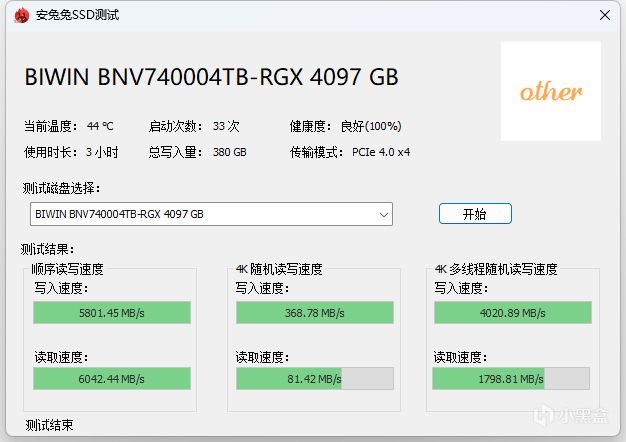
Task: Click the 4K random read speed bar
Action: point(314,379)
